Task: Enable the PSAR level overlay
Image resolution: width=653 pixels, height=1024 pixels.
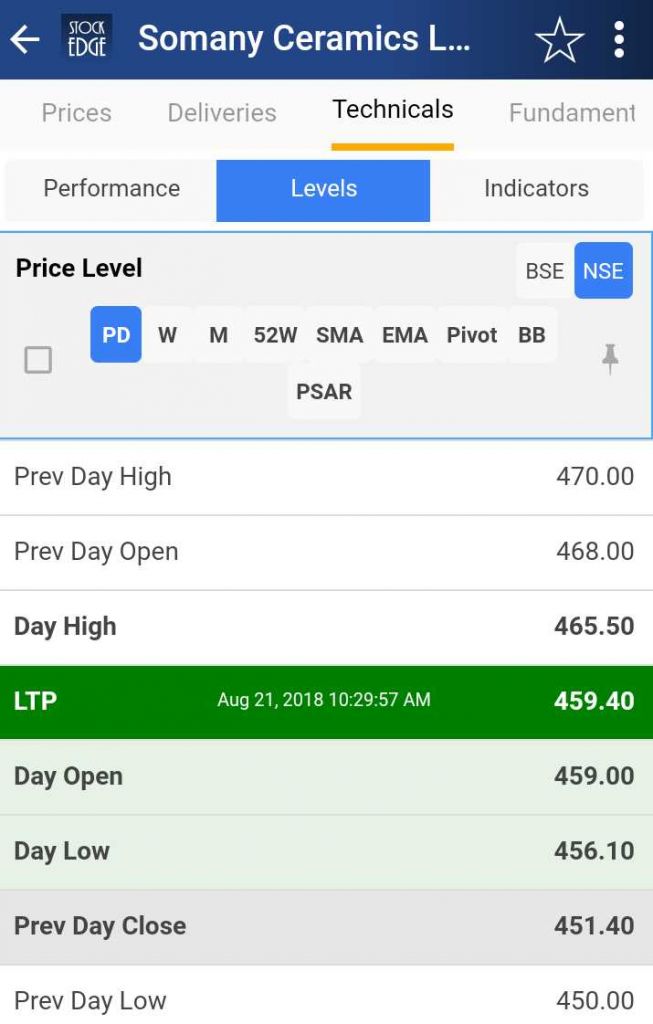Action: click(323, 391)
